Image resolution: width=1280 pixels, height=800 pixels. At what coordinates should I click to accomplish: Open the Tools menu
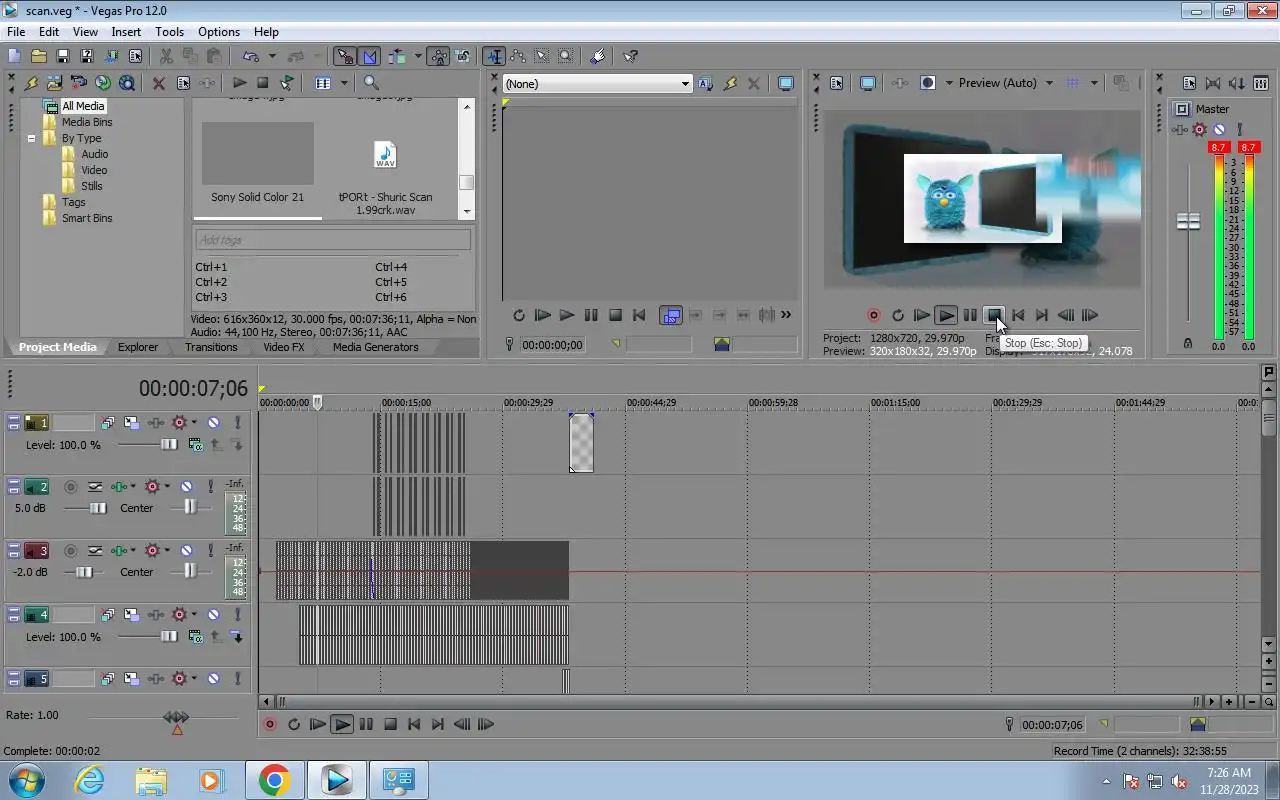[169, 32]
